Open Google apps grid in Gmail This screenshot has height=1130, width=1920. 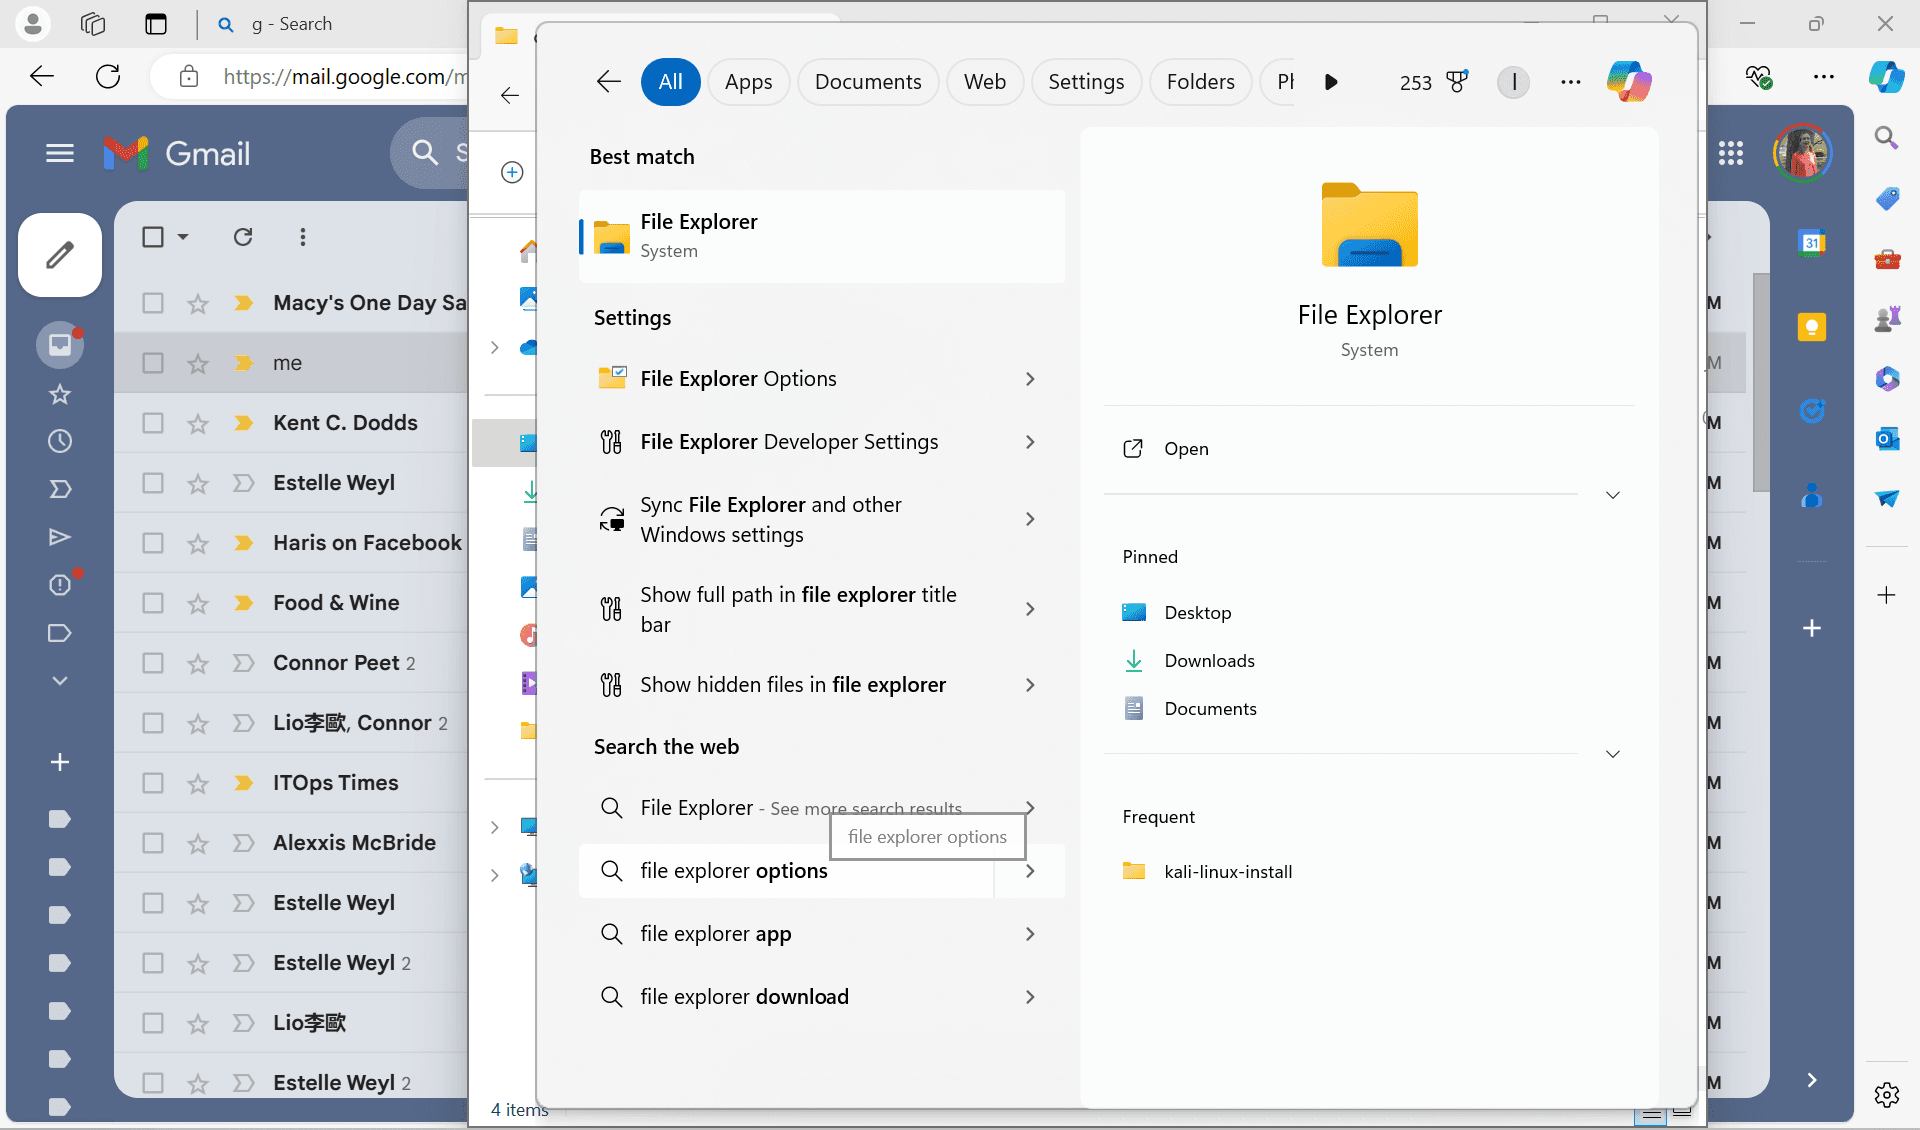coord(1731,153)
